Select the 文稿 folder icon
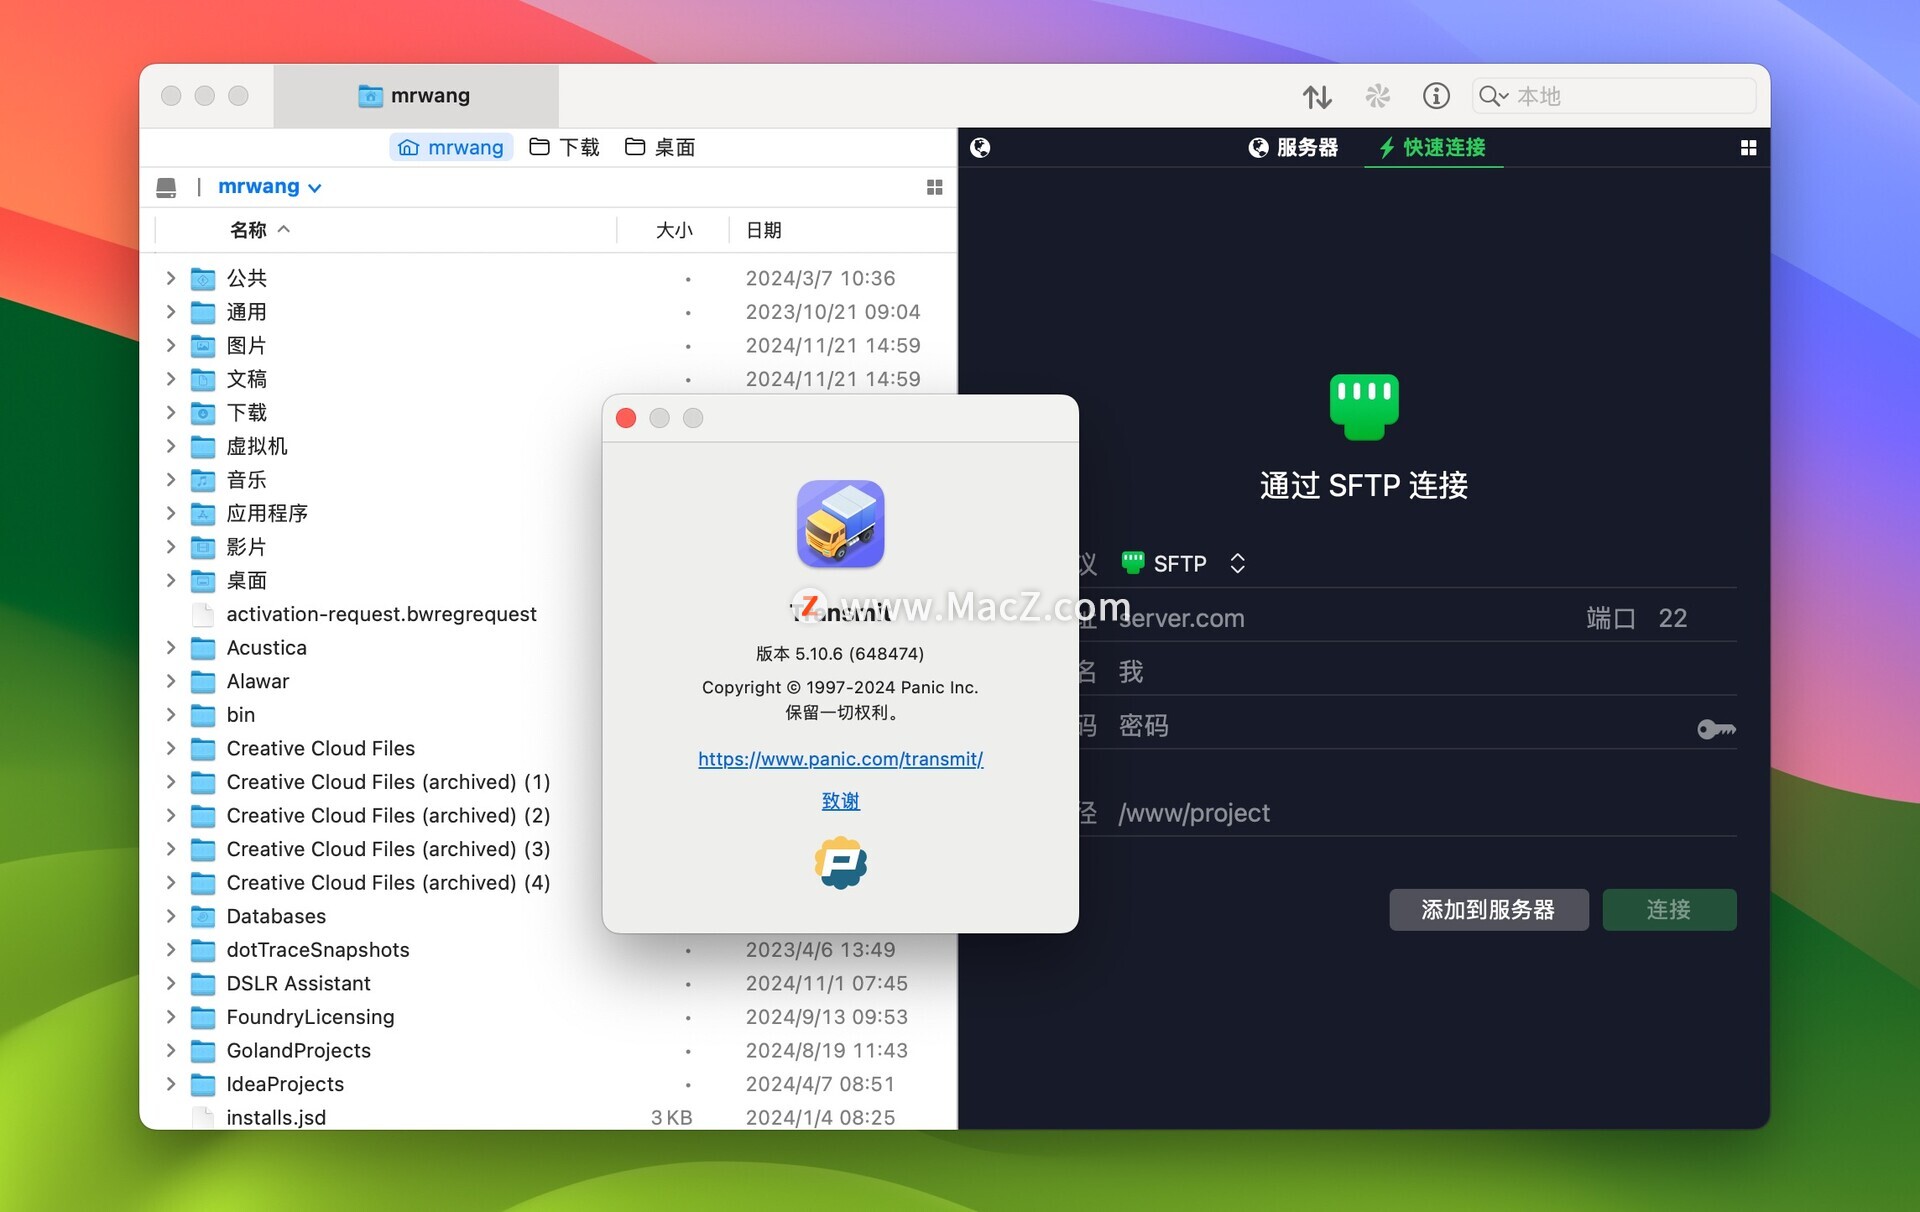 [203, 379]
